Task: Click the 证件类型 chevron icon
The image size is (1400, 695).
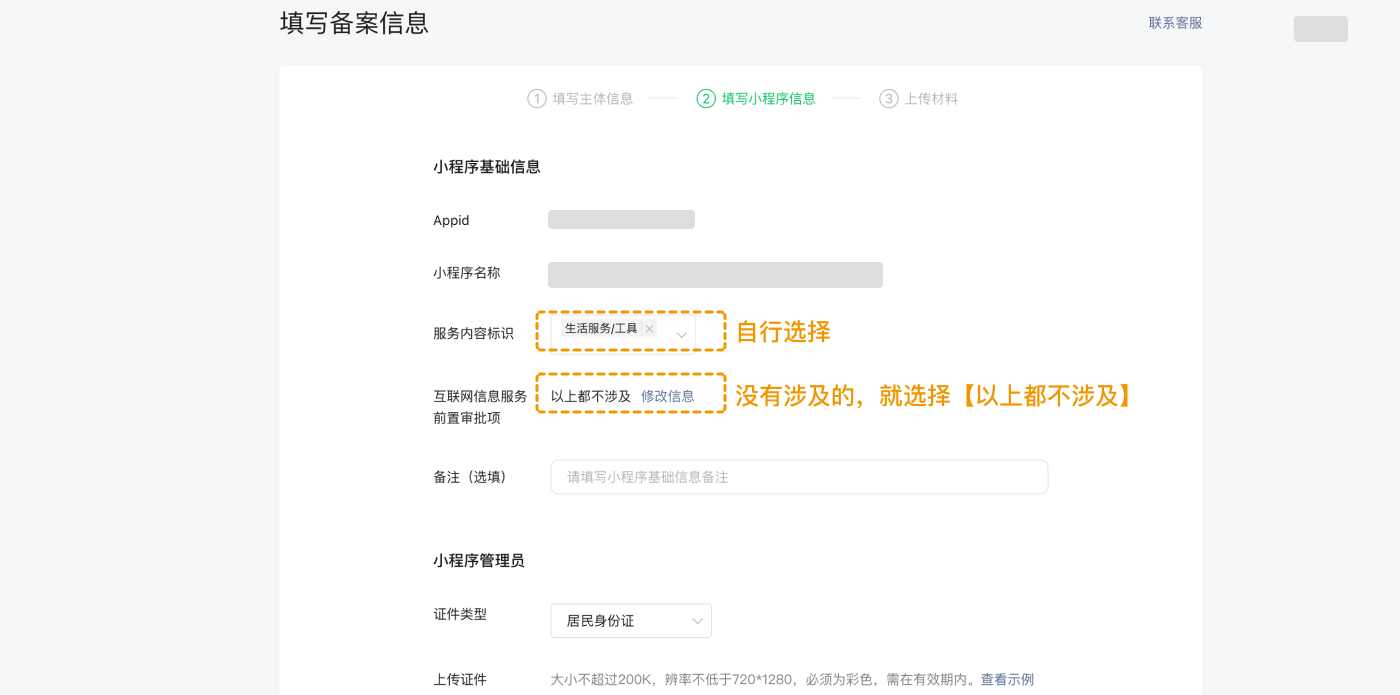Action: click(697, 621)
